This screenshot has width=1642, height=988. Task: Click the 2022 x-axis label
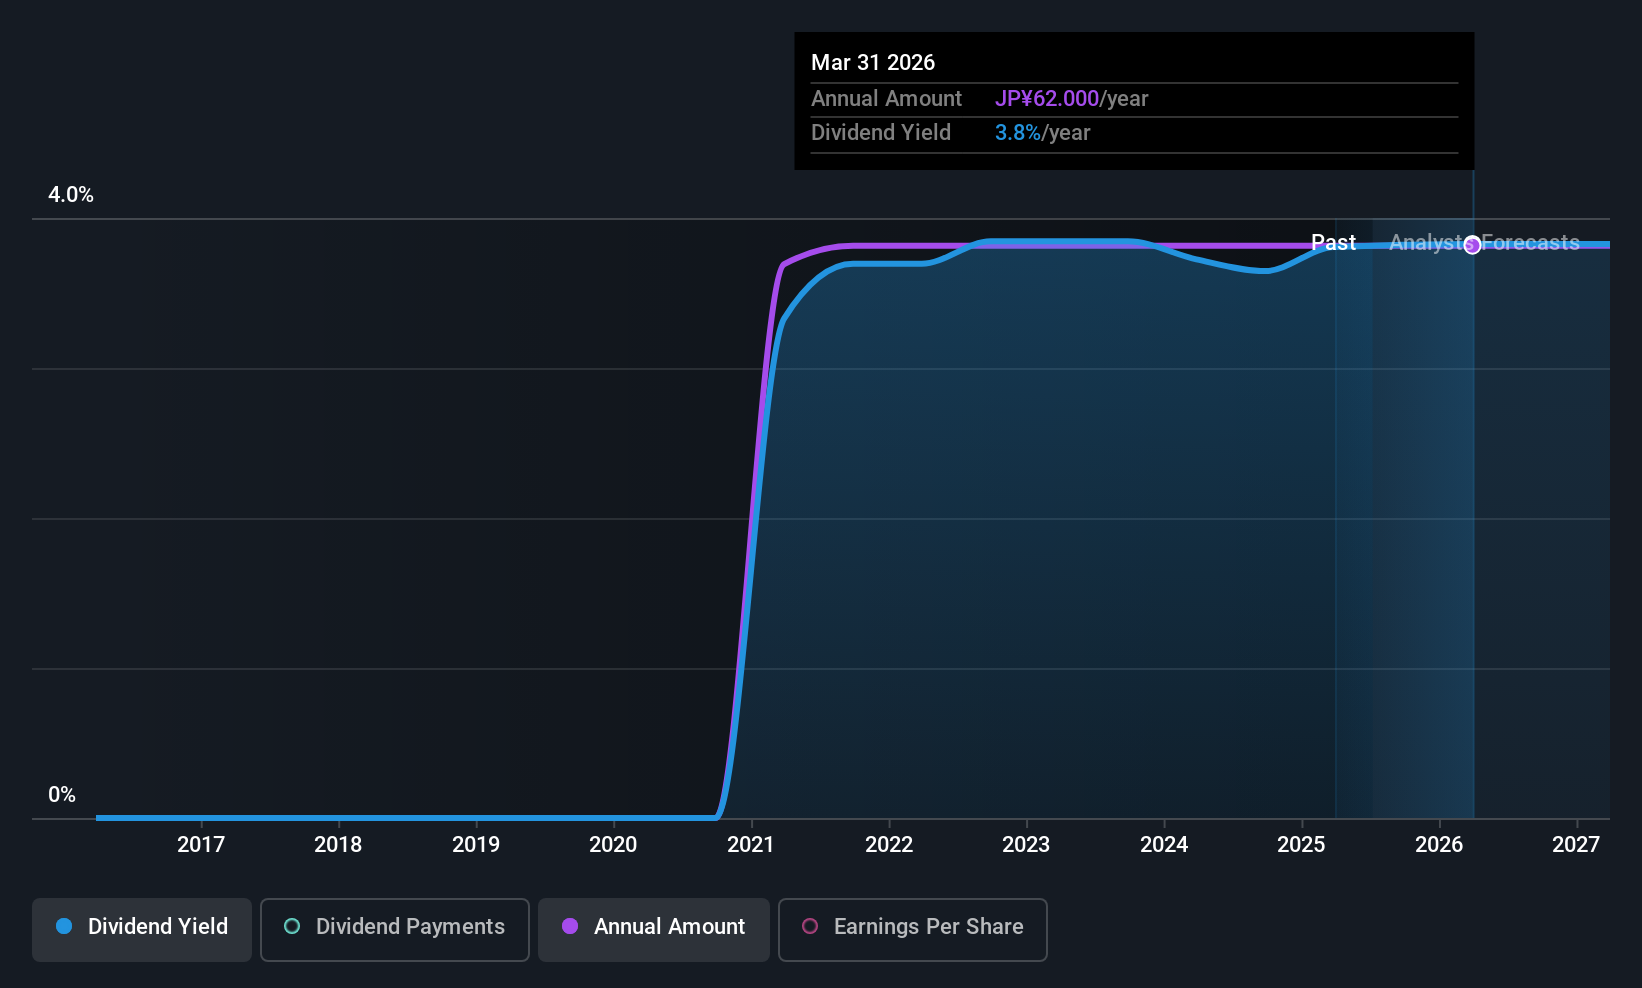(x=889, y=845)
